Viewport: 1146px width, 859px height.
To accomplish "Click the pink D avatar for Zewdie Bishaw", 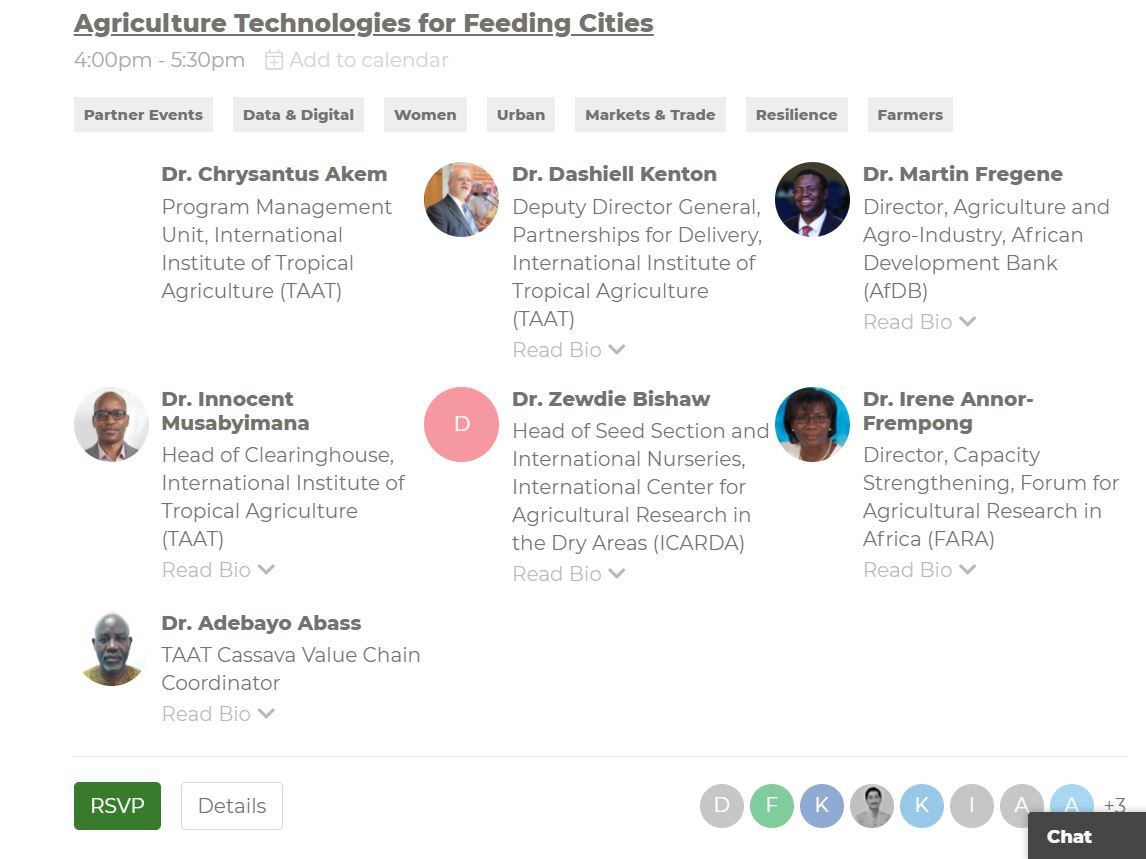I will (461, 424).
